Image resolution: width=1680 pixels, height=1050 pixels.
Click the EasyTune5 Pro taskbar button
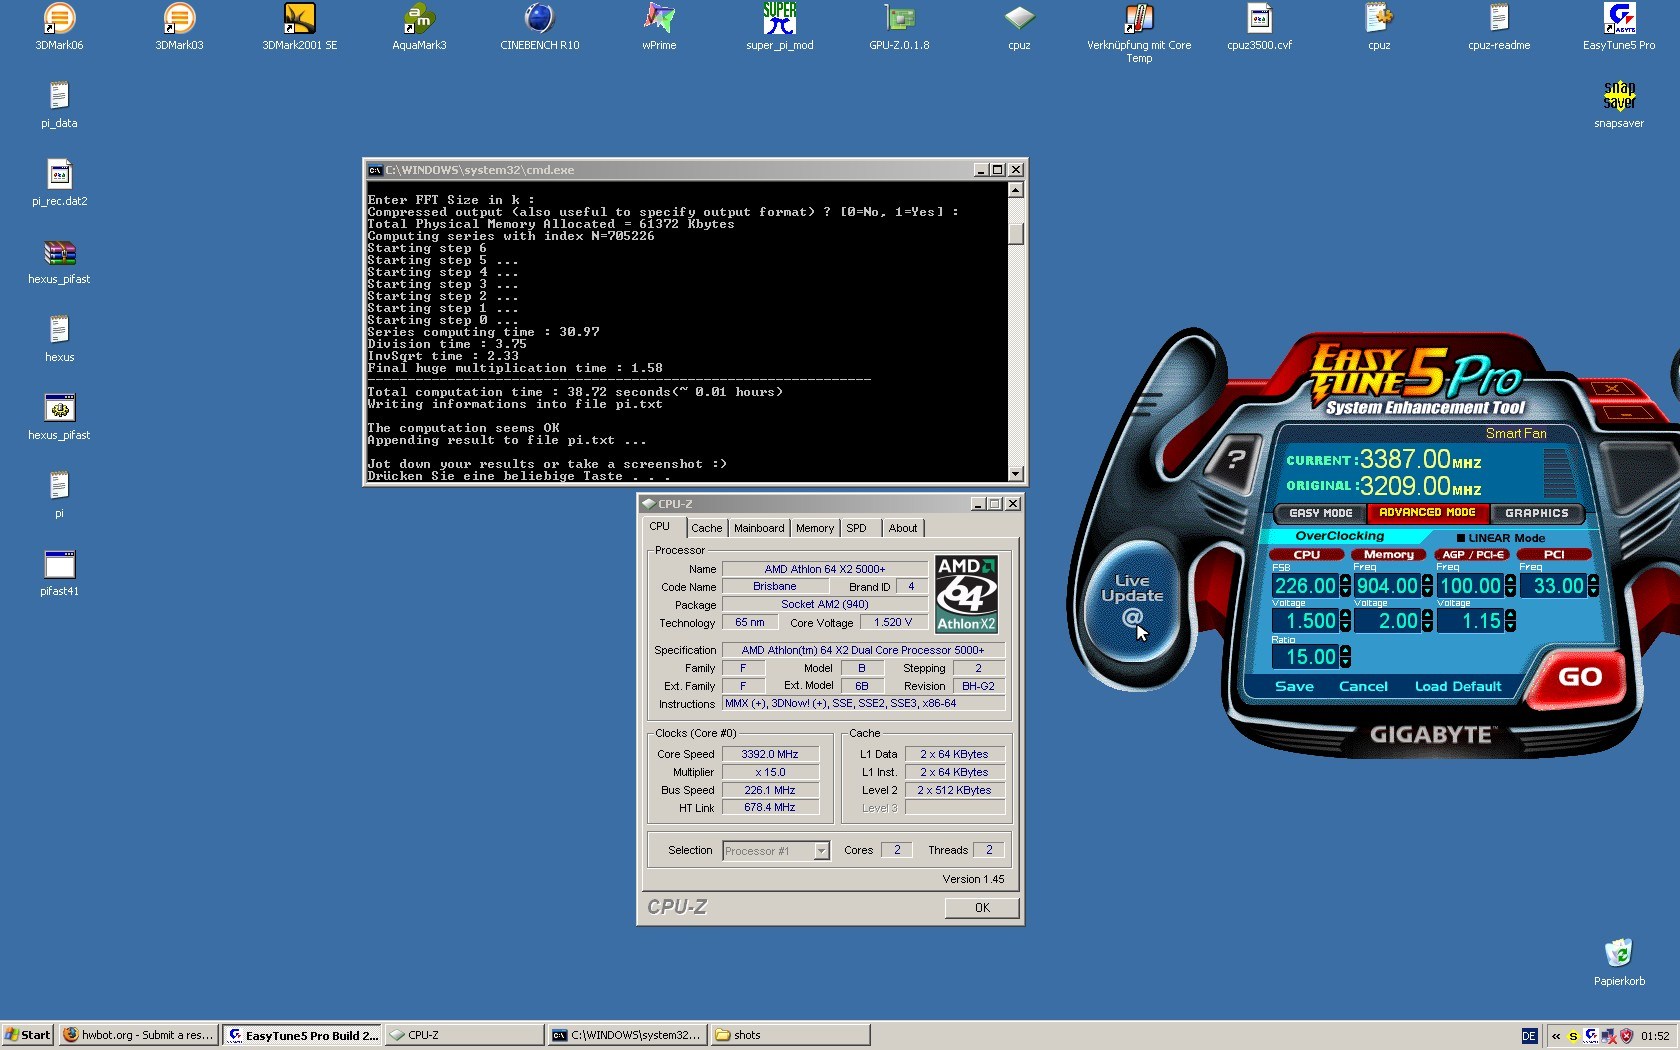coord(301,1035)
